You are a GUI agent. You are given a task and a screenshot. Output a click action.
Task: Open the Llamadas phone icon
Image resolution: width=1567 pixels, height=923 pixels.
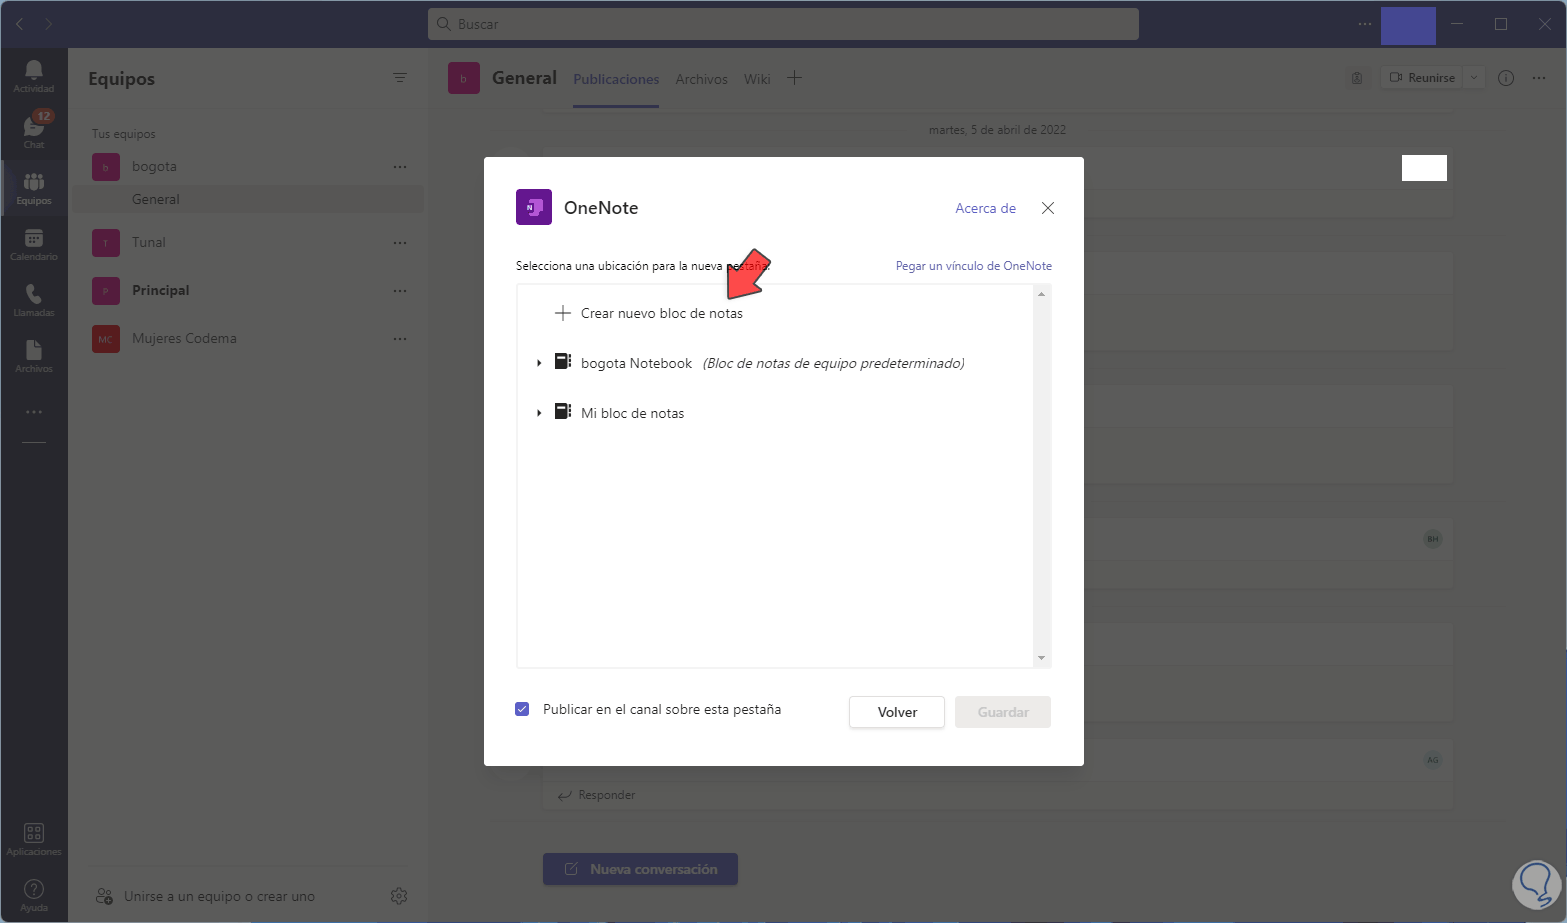(34, 298)
